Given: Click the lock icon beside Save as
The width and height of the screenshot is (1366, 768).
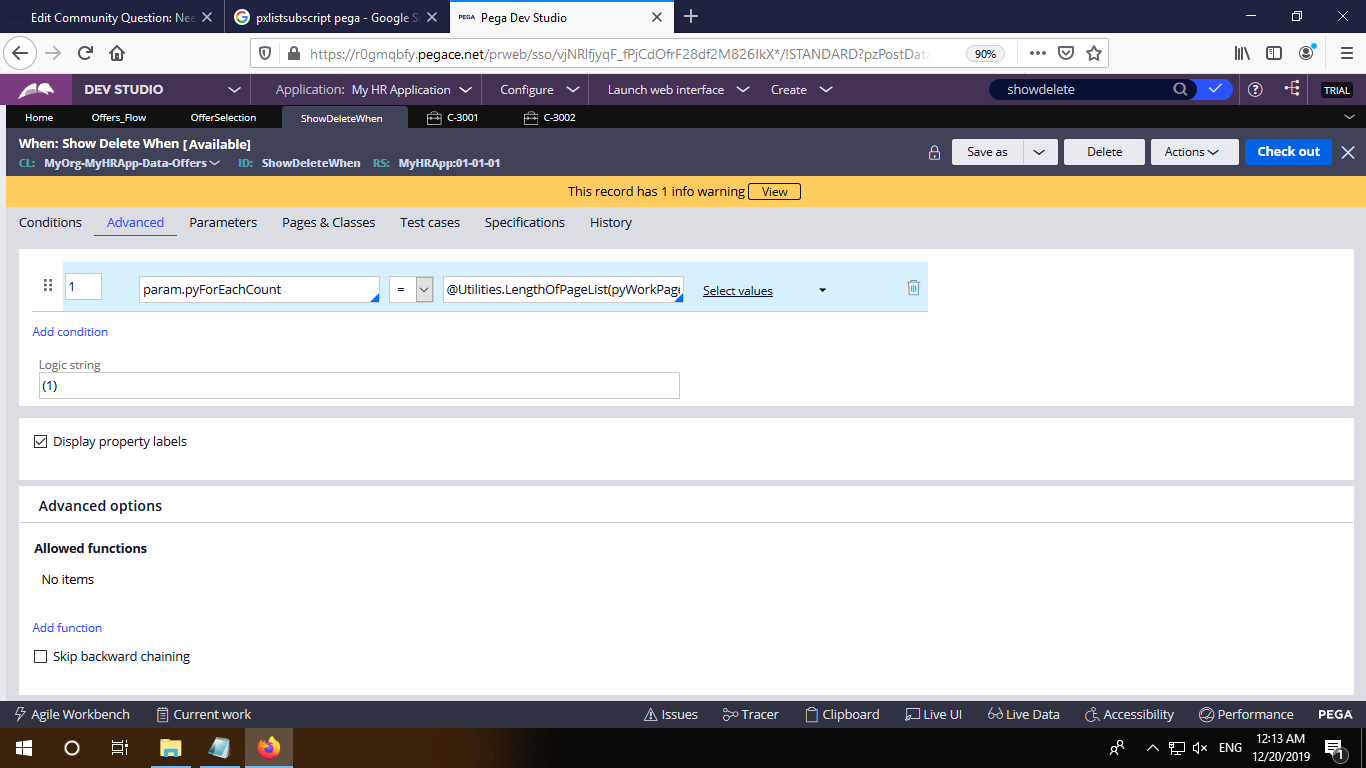Looking at the screenshot, I should point(934,153).
